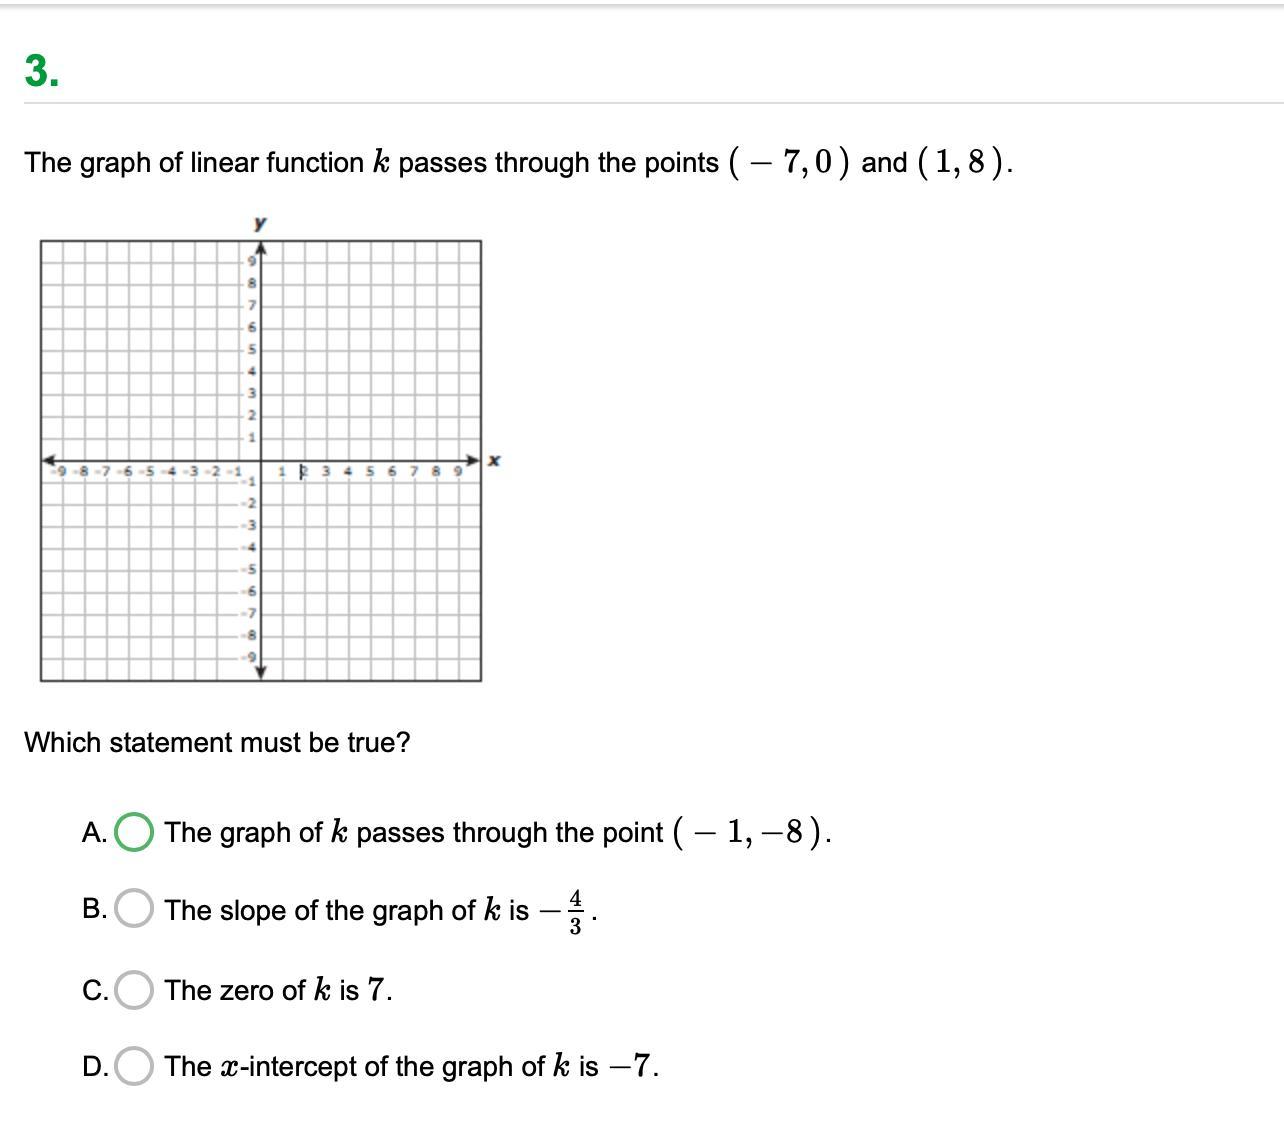The width and height of the screenshot is (1284, 1142).
Task: Click the point (-7, 0) on the graph
Action: point(106,461)
